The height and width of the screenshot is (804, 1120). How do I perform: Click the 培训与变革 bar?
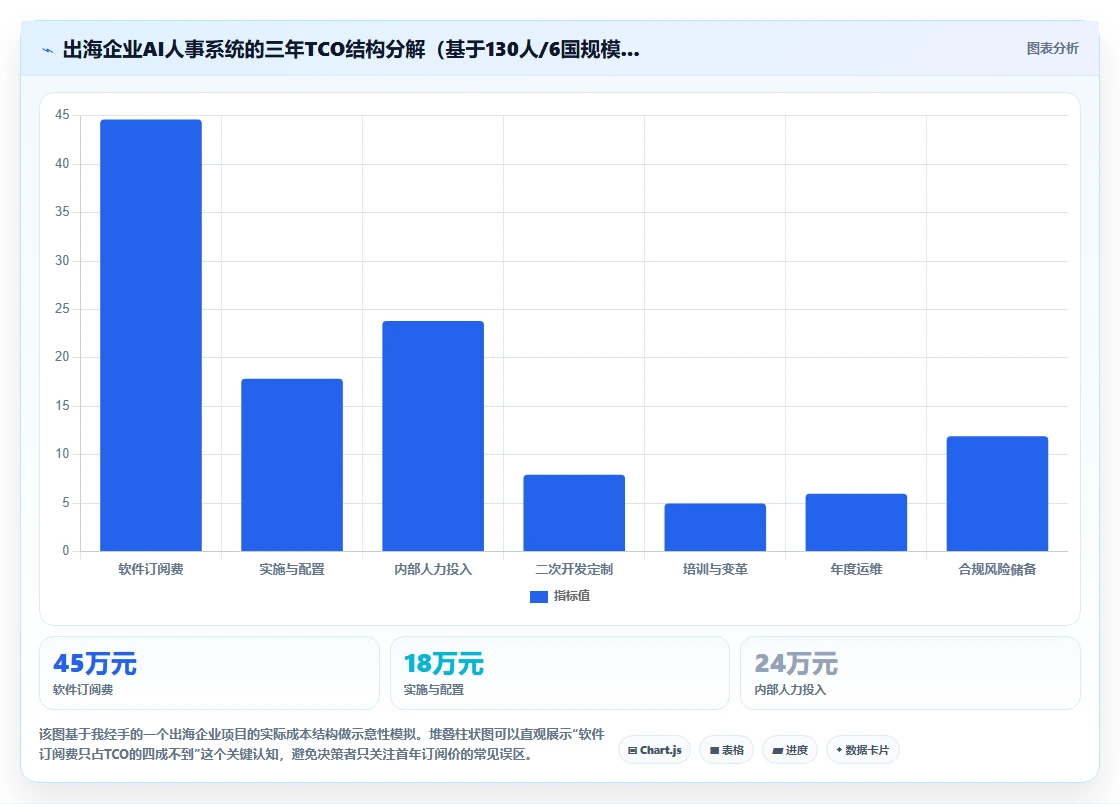(x=715, y=527)
